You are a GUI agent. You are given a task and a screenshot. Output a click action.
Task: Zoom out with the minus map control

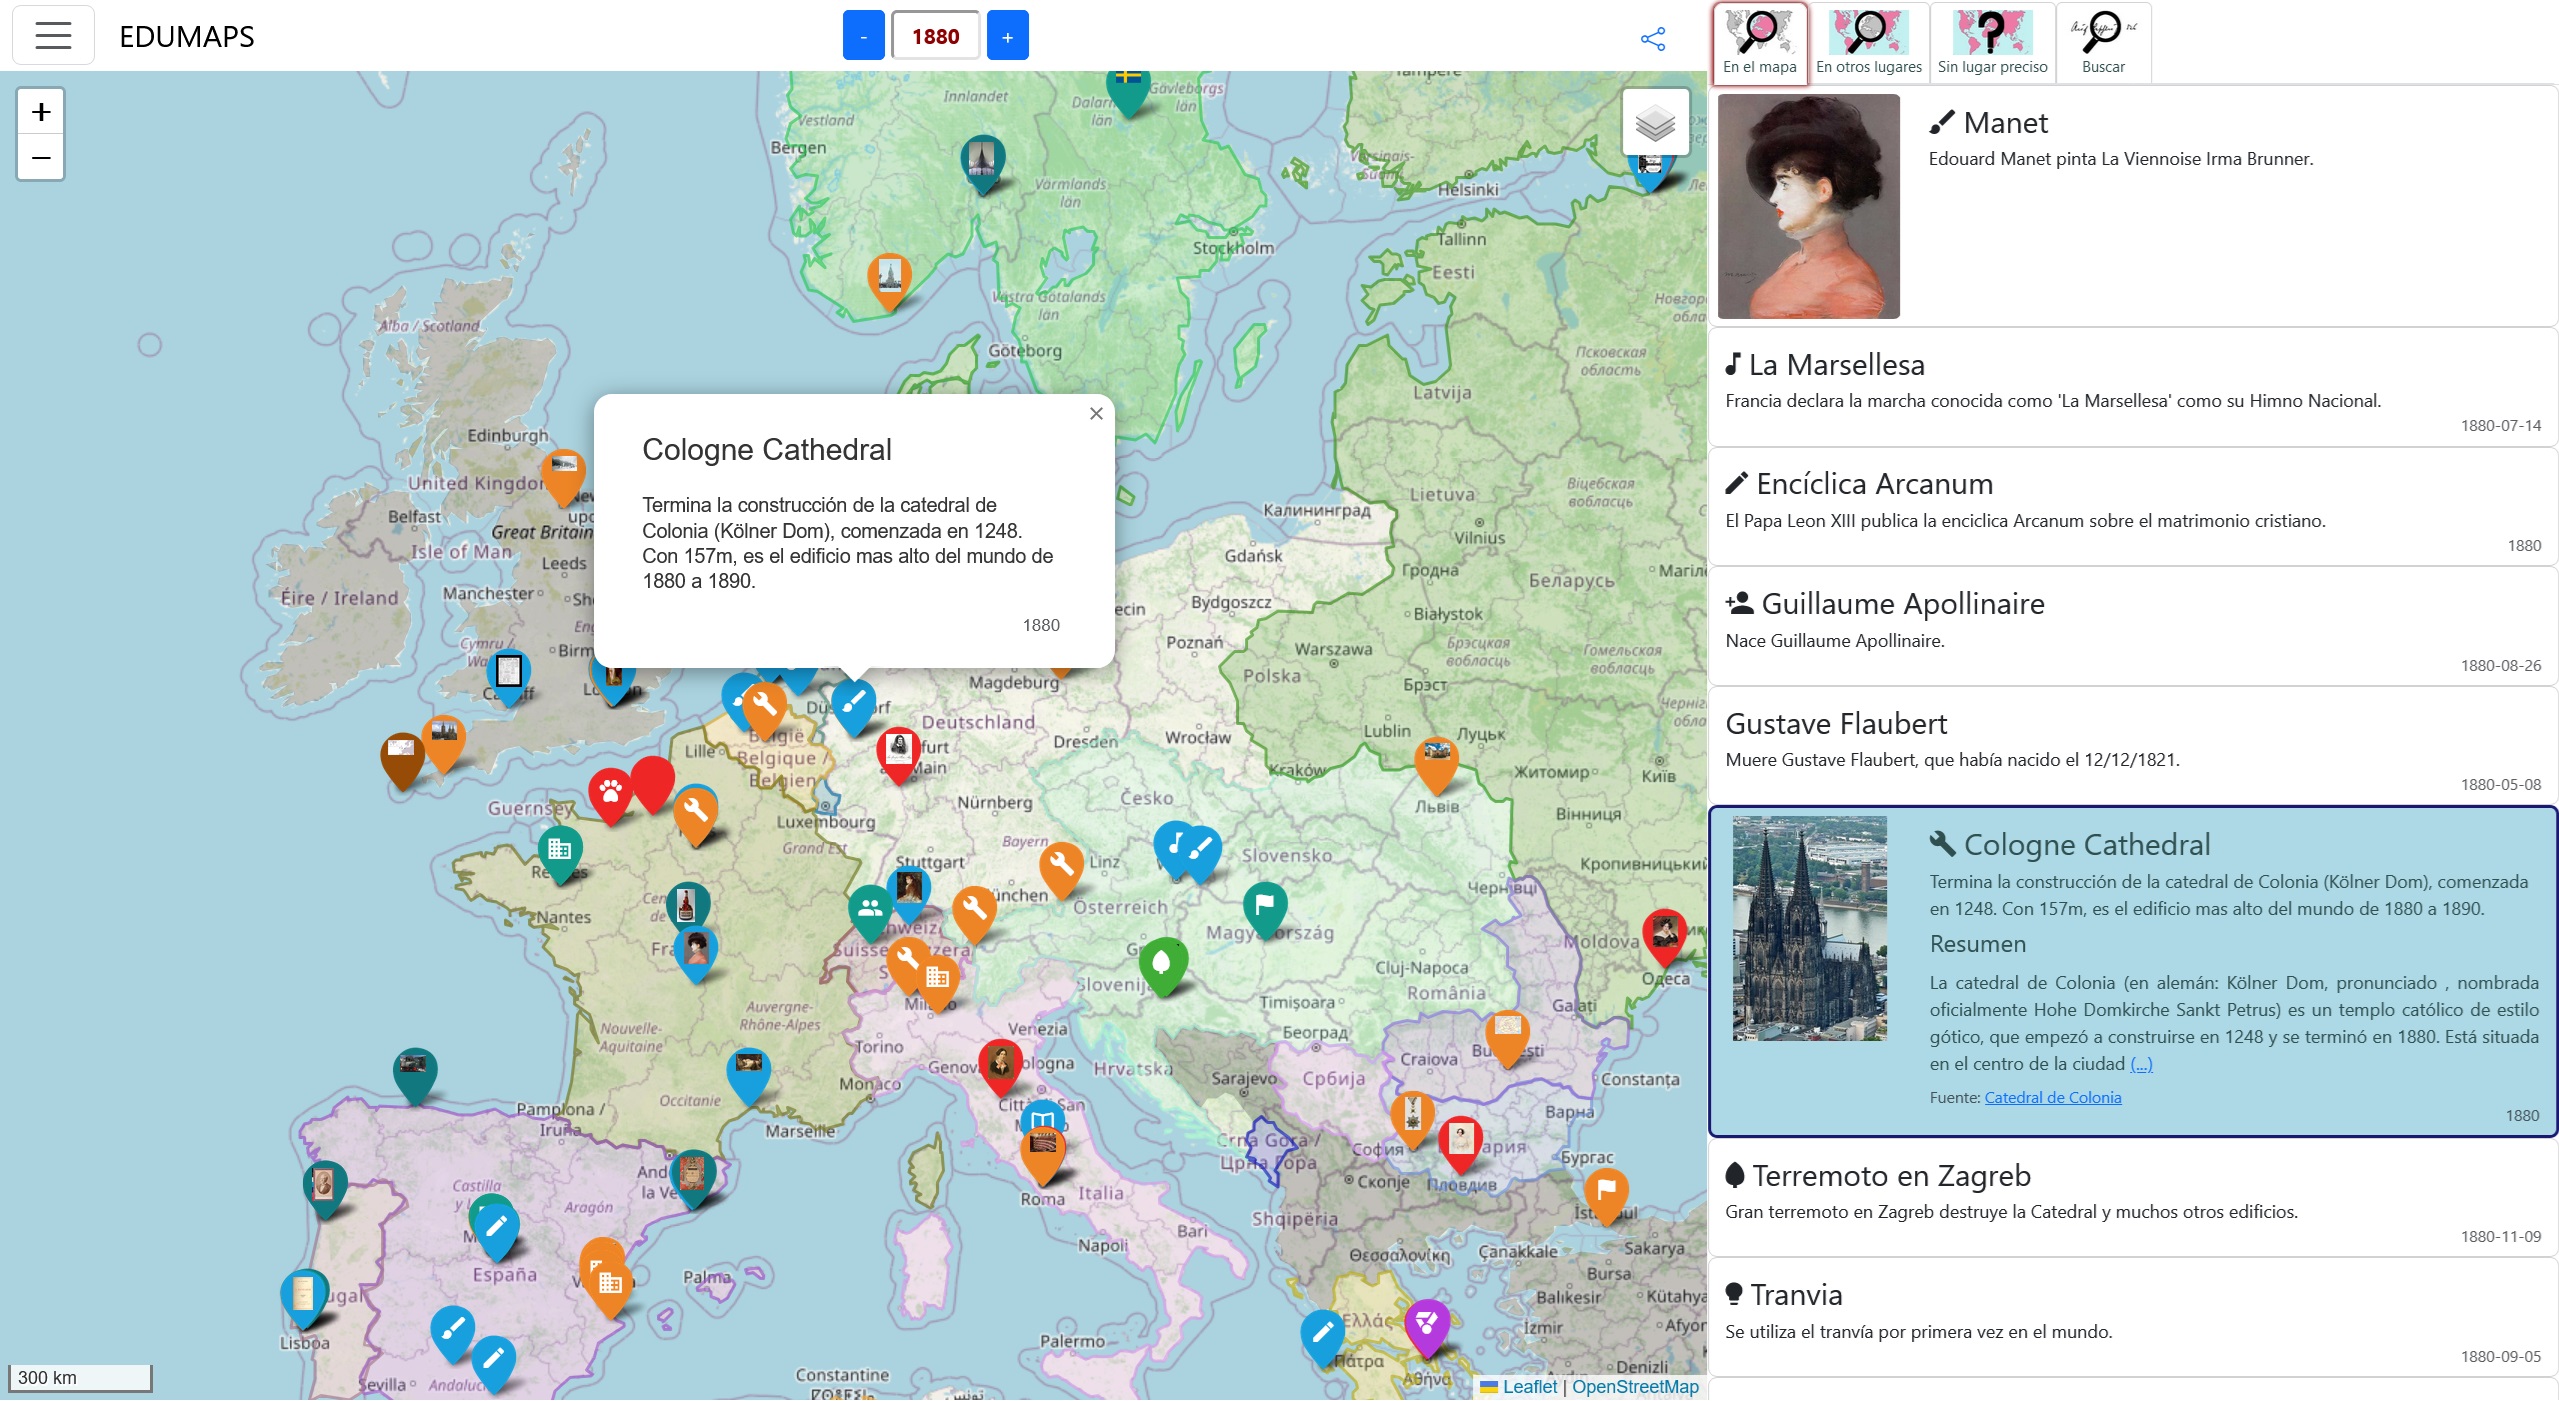click(x=39, y=157)
